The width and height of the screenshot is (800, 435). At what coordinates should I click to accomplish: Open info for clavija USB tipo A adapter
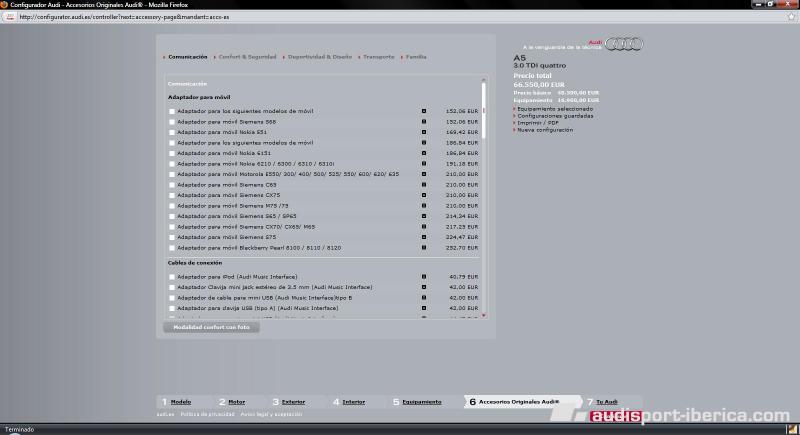click(x=423, y=308)
